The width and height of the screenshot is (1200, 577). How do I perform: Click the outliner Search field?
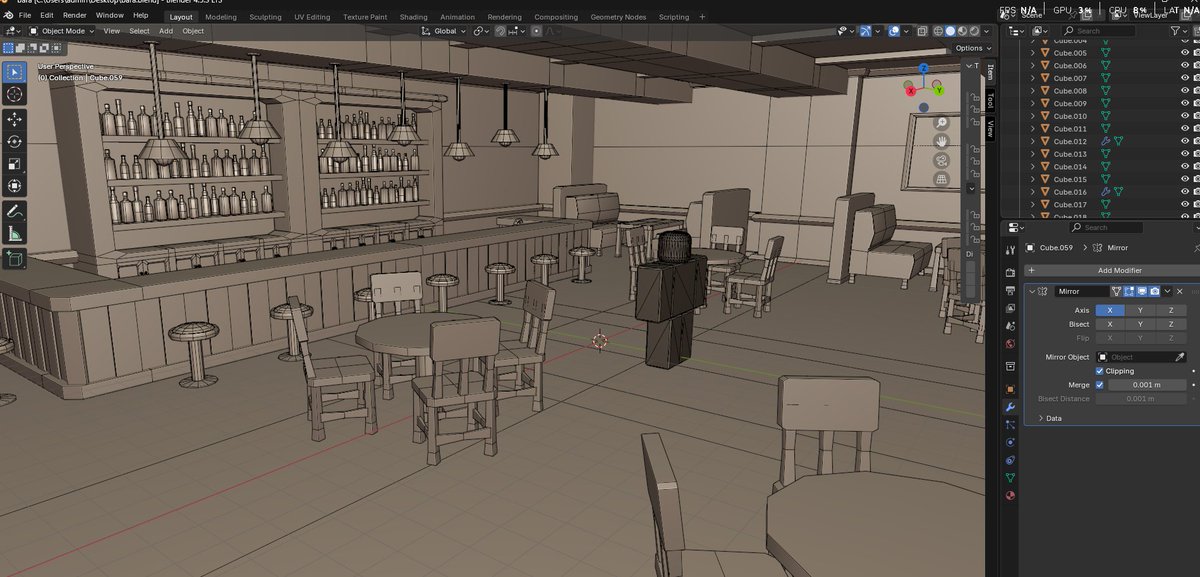pos(1098,31)
